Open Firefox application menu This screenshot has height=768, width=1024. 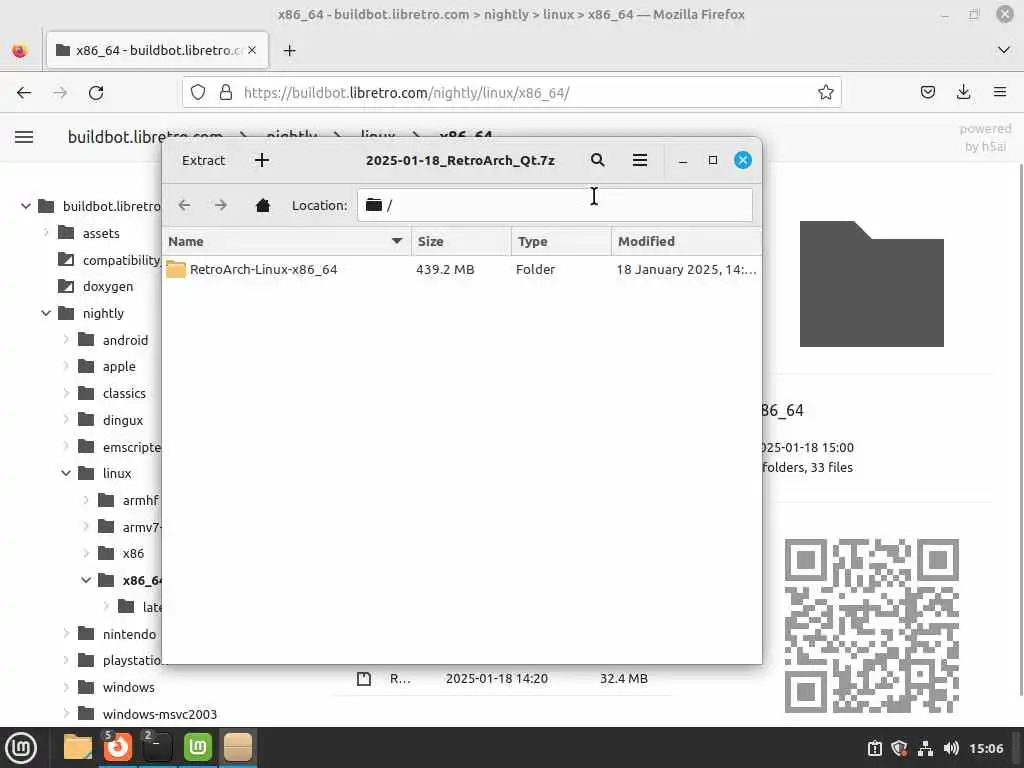point(1000,92)
